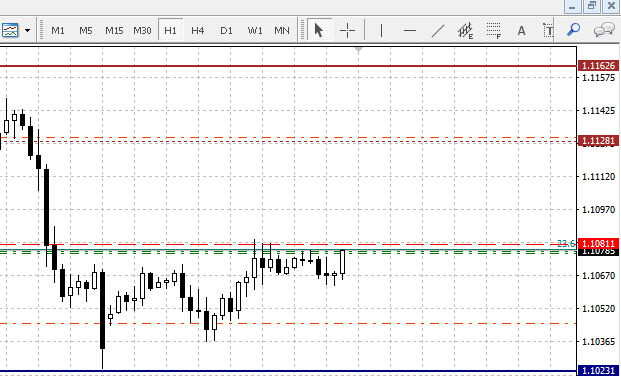Click the 1.10365 price scale value
The width and height of the screenshot is (621, 376).
pyautogui.click(x=598, y=341)
